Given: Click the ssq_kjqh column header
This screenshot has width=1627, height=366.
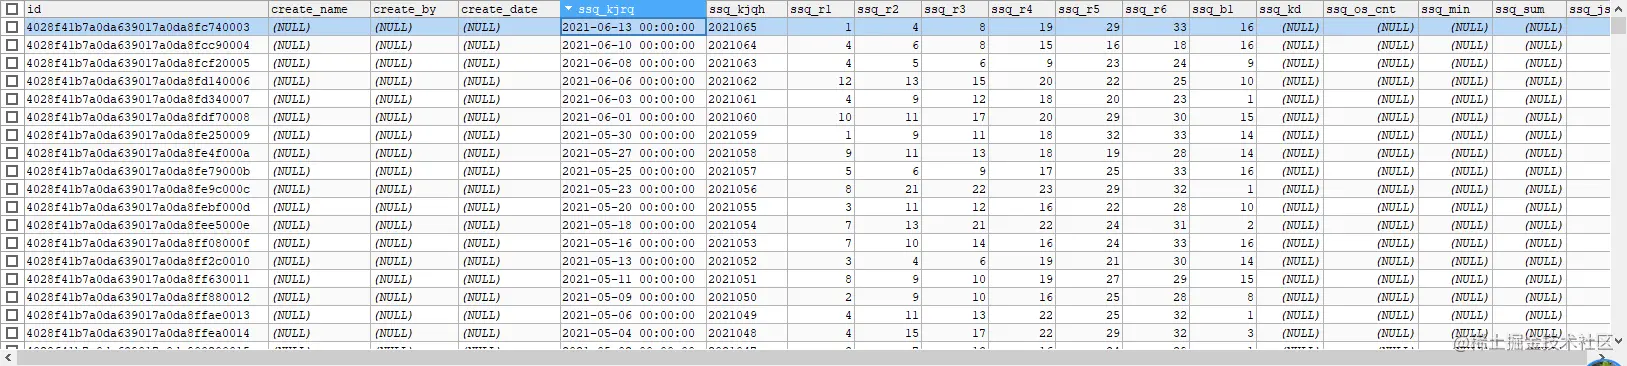Looking at the screenshot, I should [746, 9].
